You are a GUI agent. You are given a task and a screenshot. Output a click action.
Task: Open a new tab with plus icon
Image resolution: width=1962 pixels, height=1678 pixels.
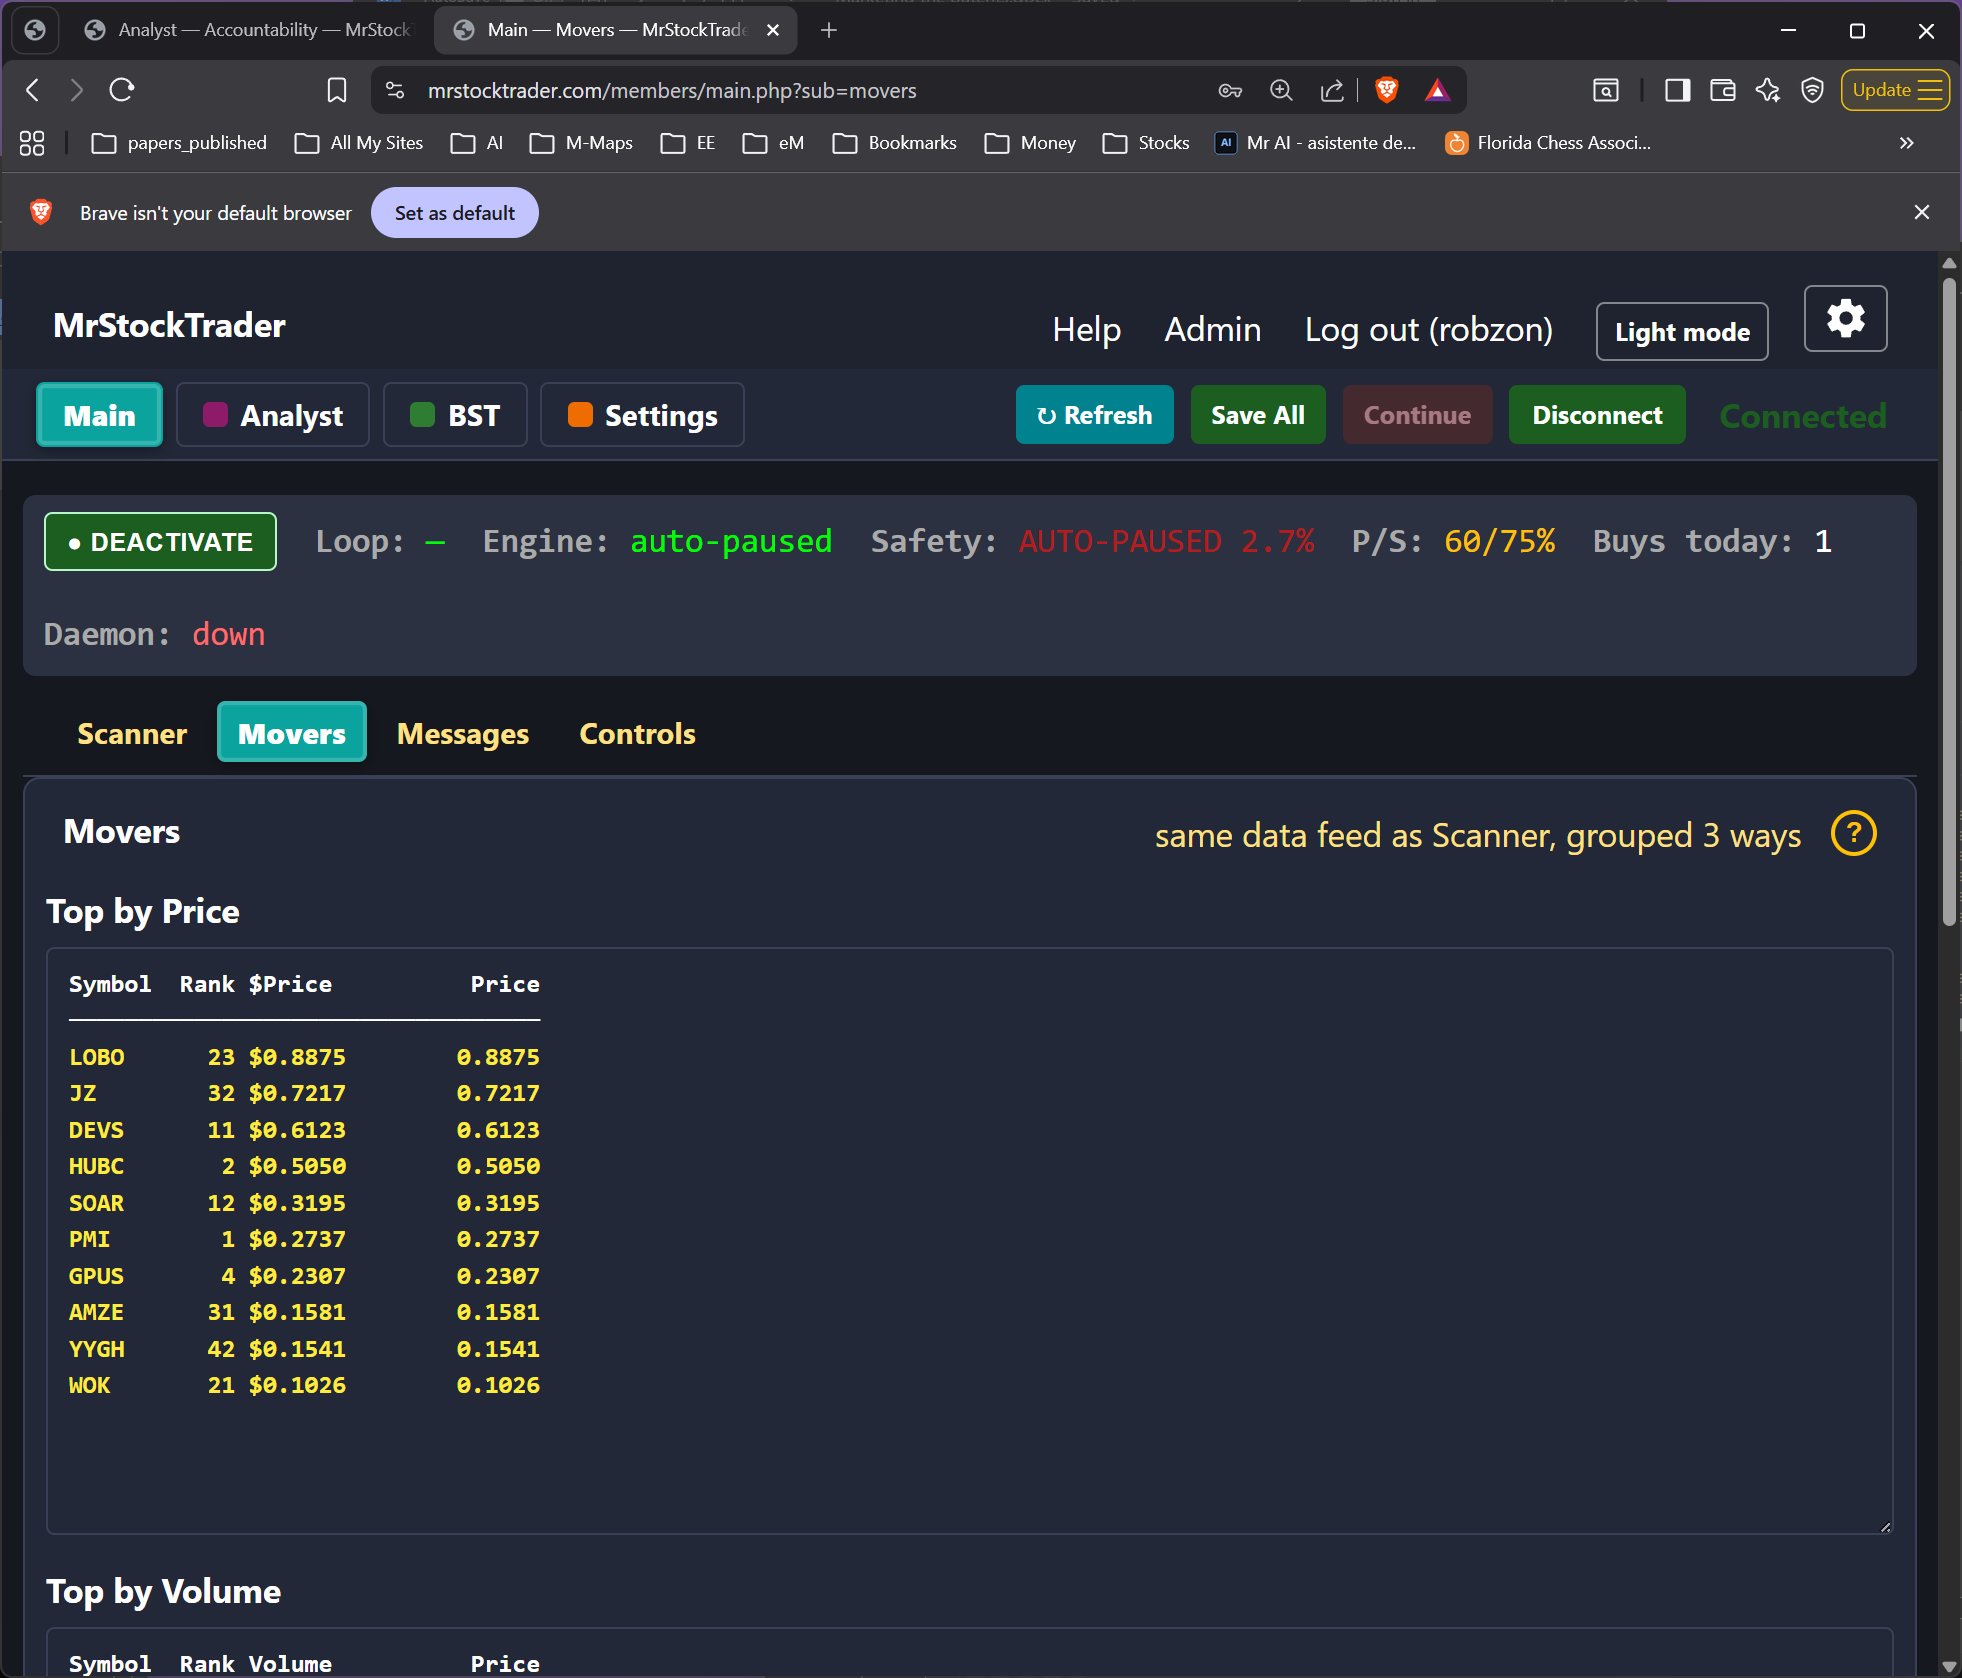pyautogui.click(x=828, y=30)
